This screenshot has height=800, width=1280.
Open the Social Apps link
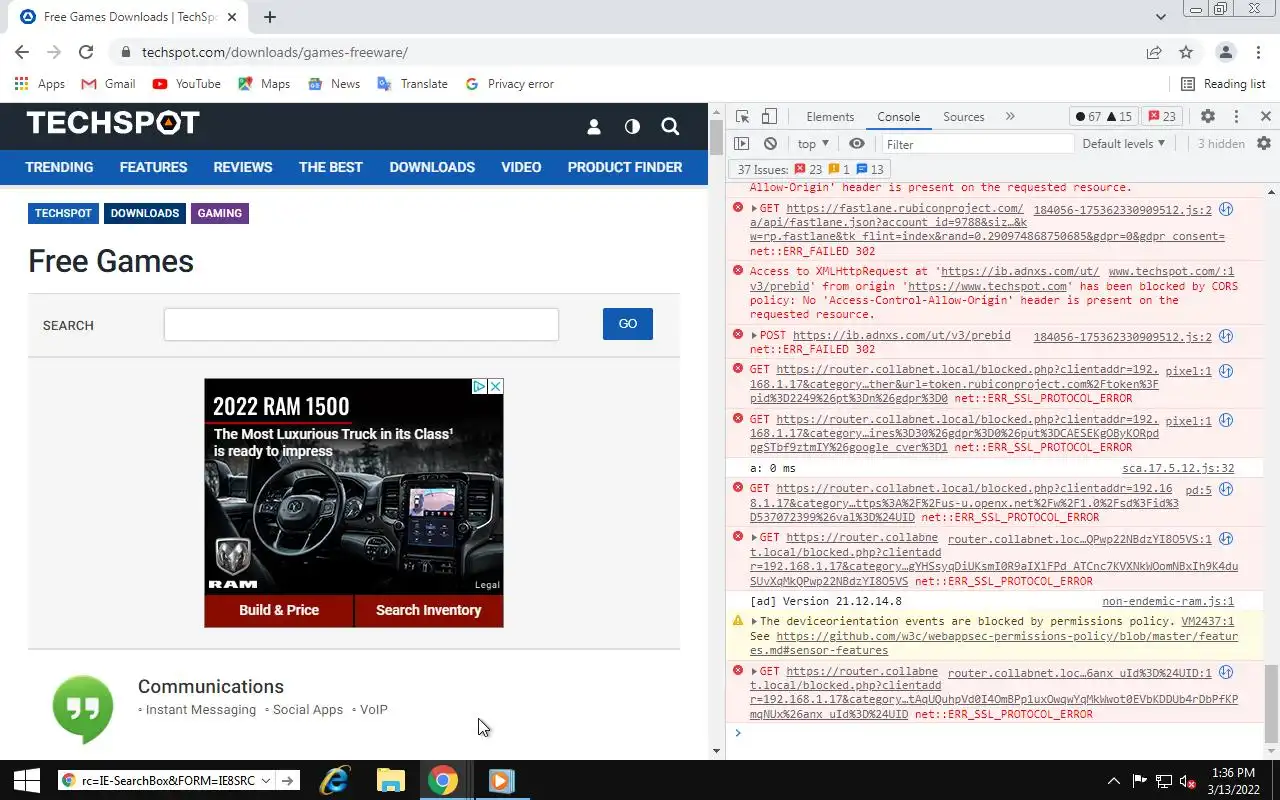pyautogui.click(x=308, y=709)
